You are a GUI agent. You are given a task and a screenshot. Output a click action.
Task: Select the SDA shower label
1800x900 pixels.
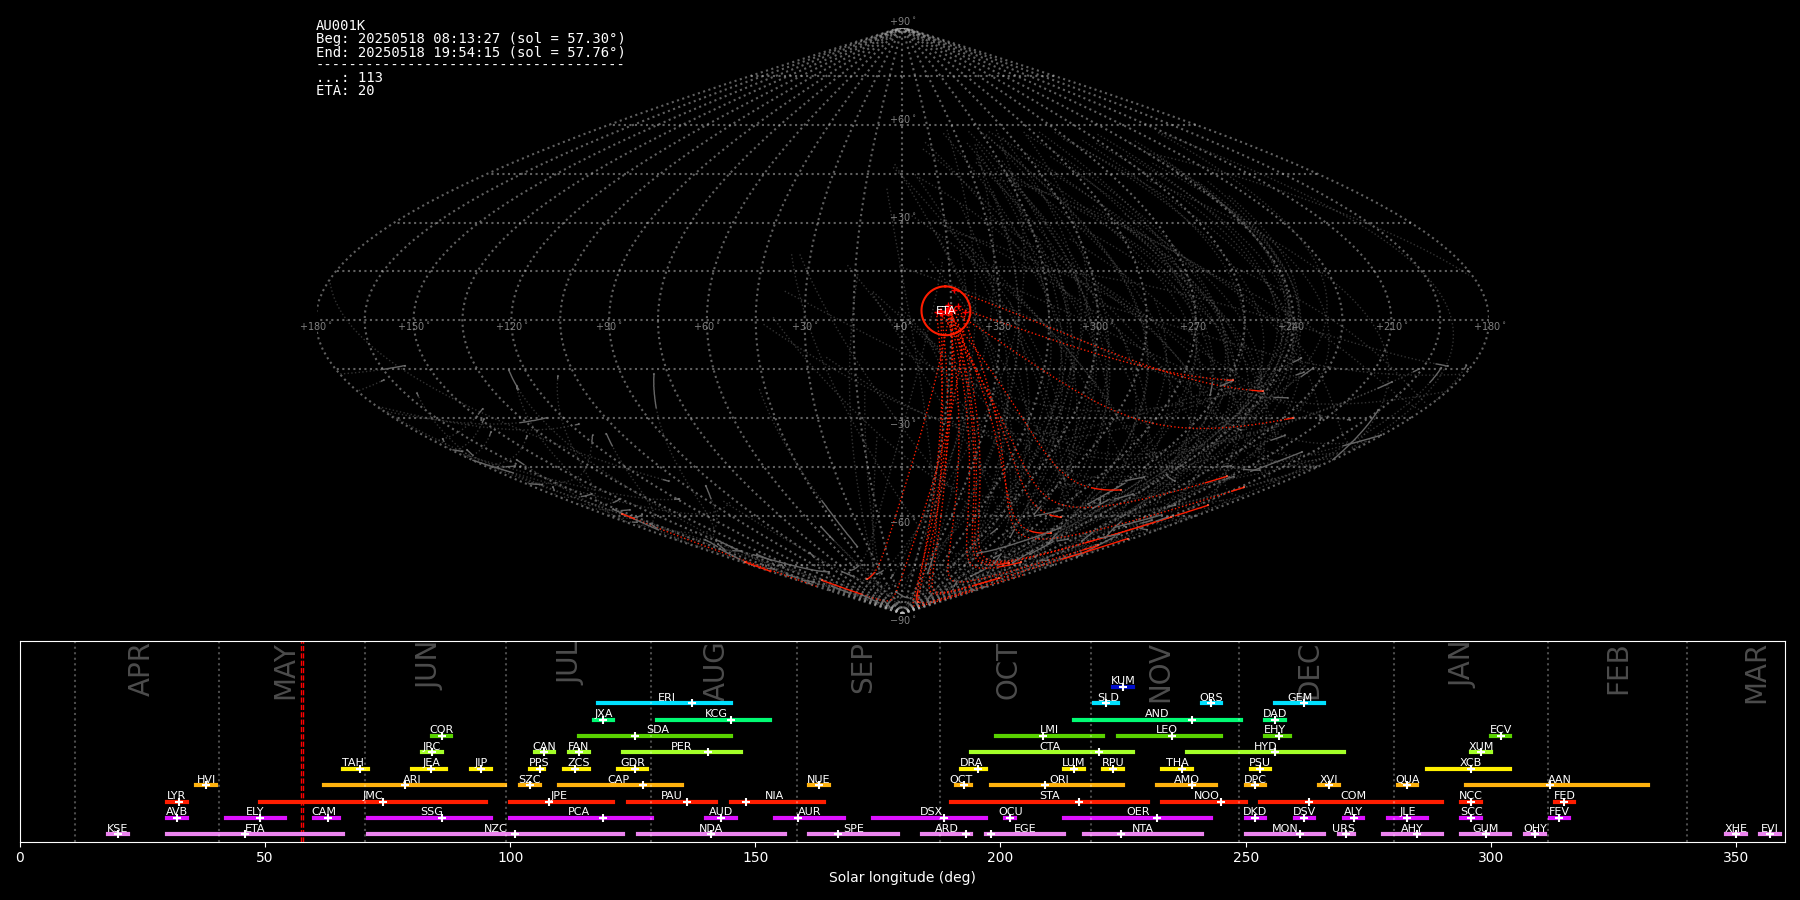tap(657, 729)
